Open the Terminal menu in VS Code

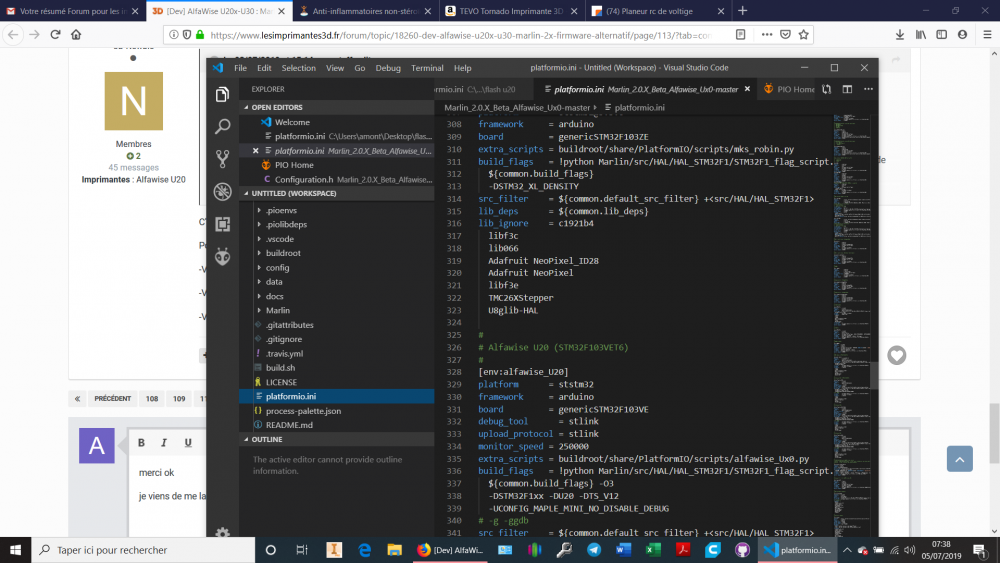[x=427, y=68]
